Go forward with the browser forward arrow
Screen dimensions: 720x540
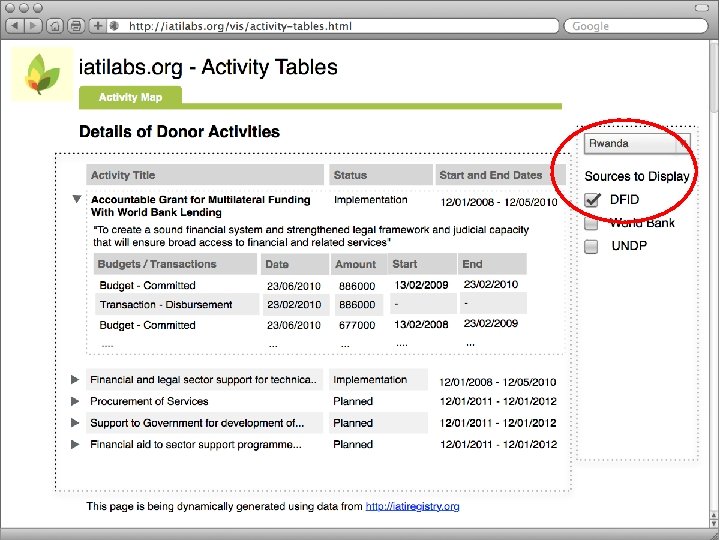click(33, 26)
